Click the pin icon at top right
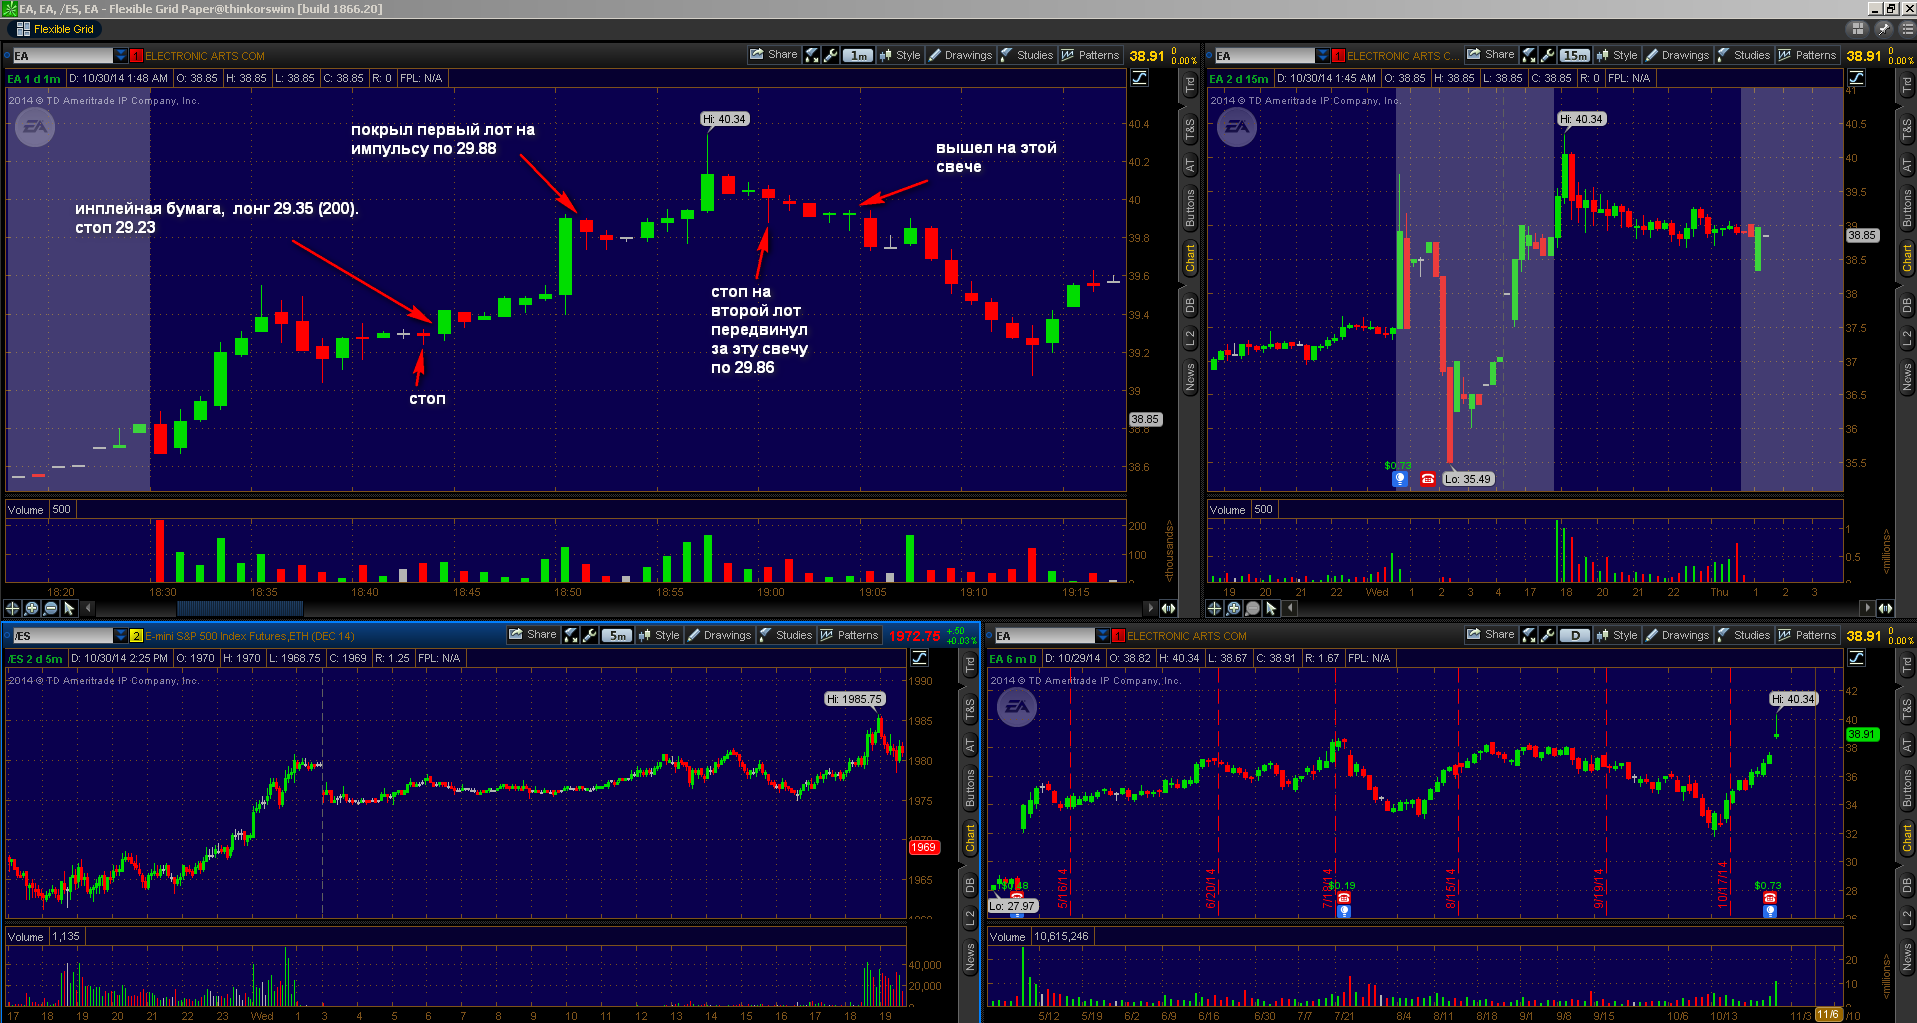This screenshot has width=1917, height=1023. tap(1882, 29)
